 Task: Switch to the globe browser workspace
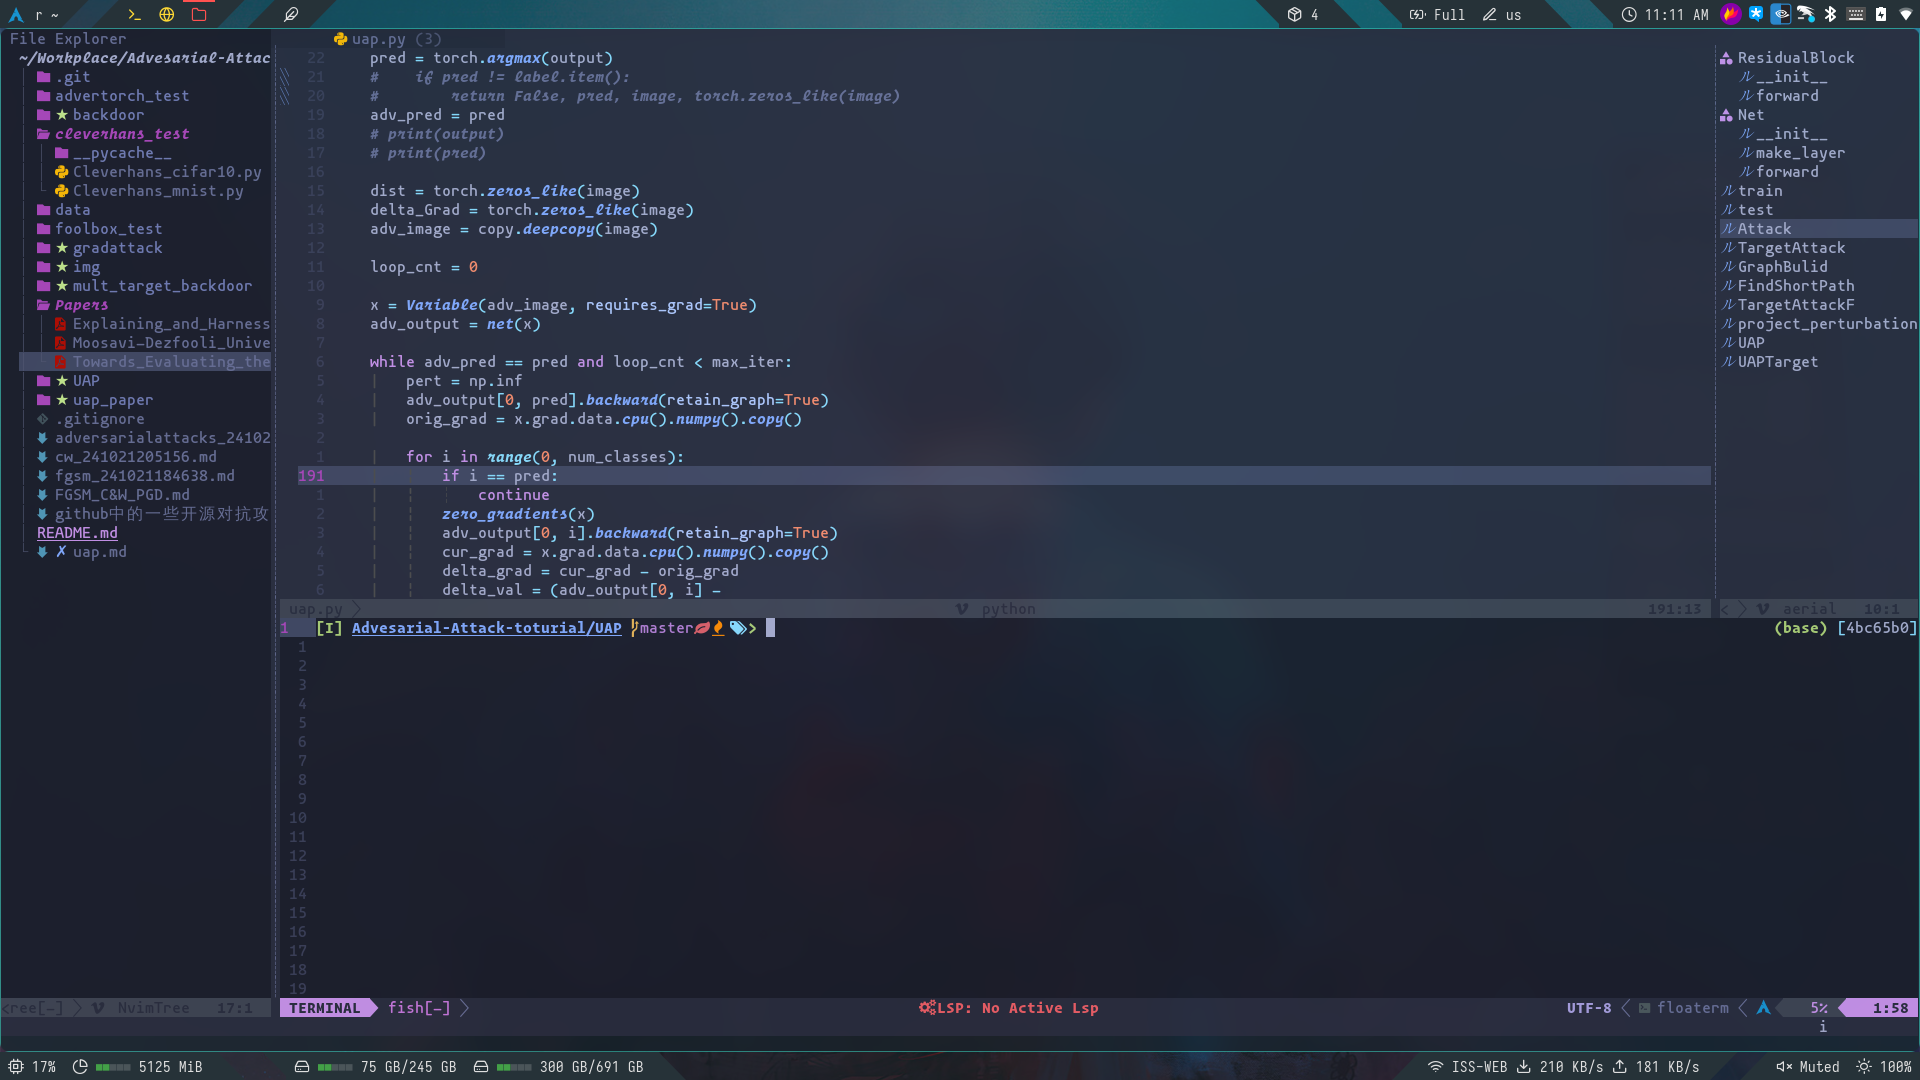point(167,14)
